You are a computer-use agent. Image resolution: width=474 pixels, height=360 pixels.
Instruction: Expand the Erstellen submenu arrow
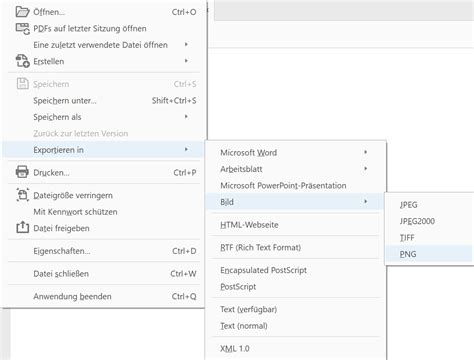pyautogui.click(x=186, y=61)
